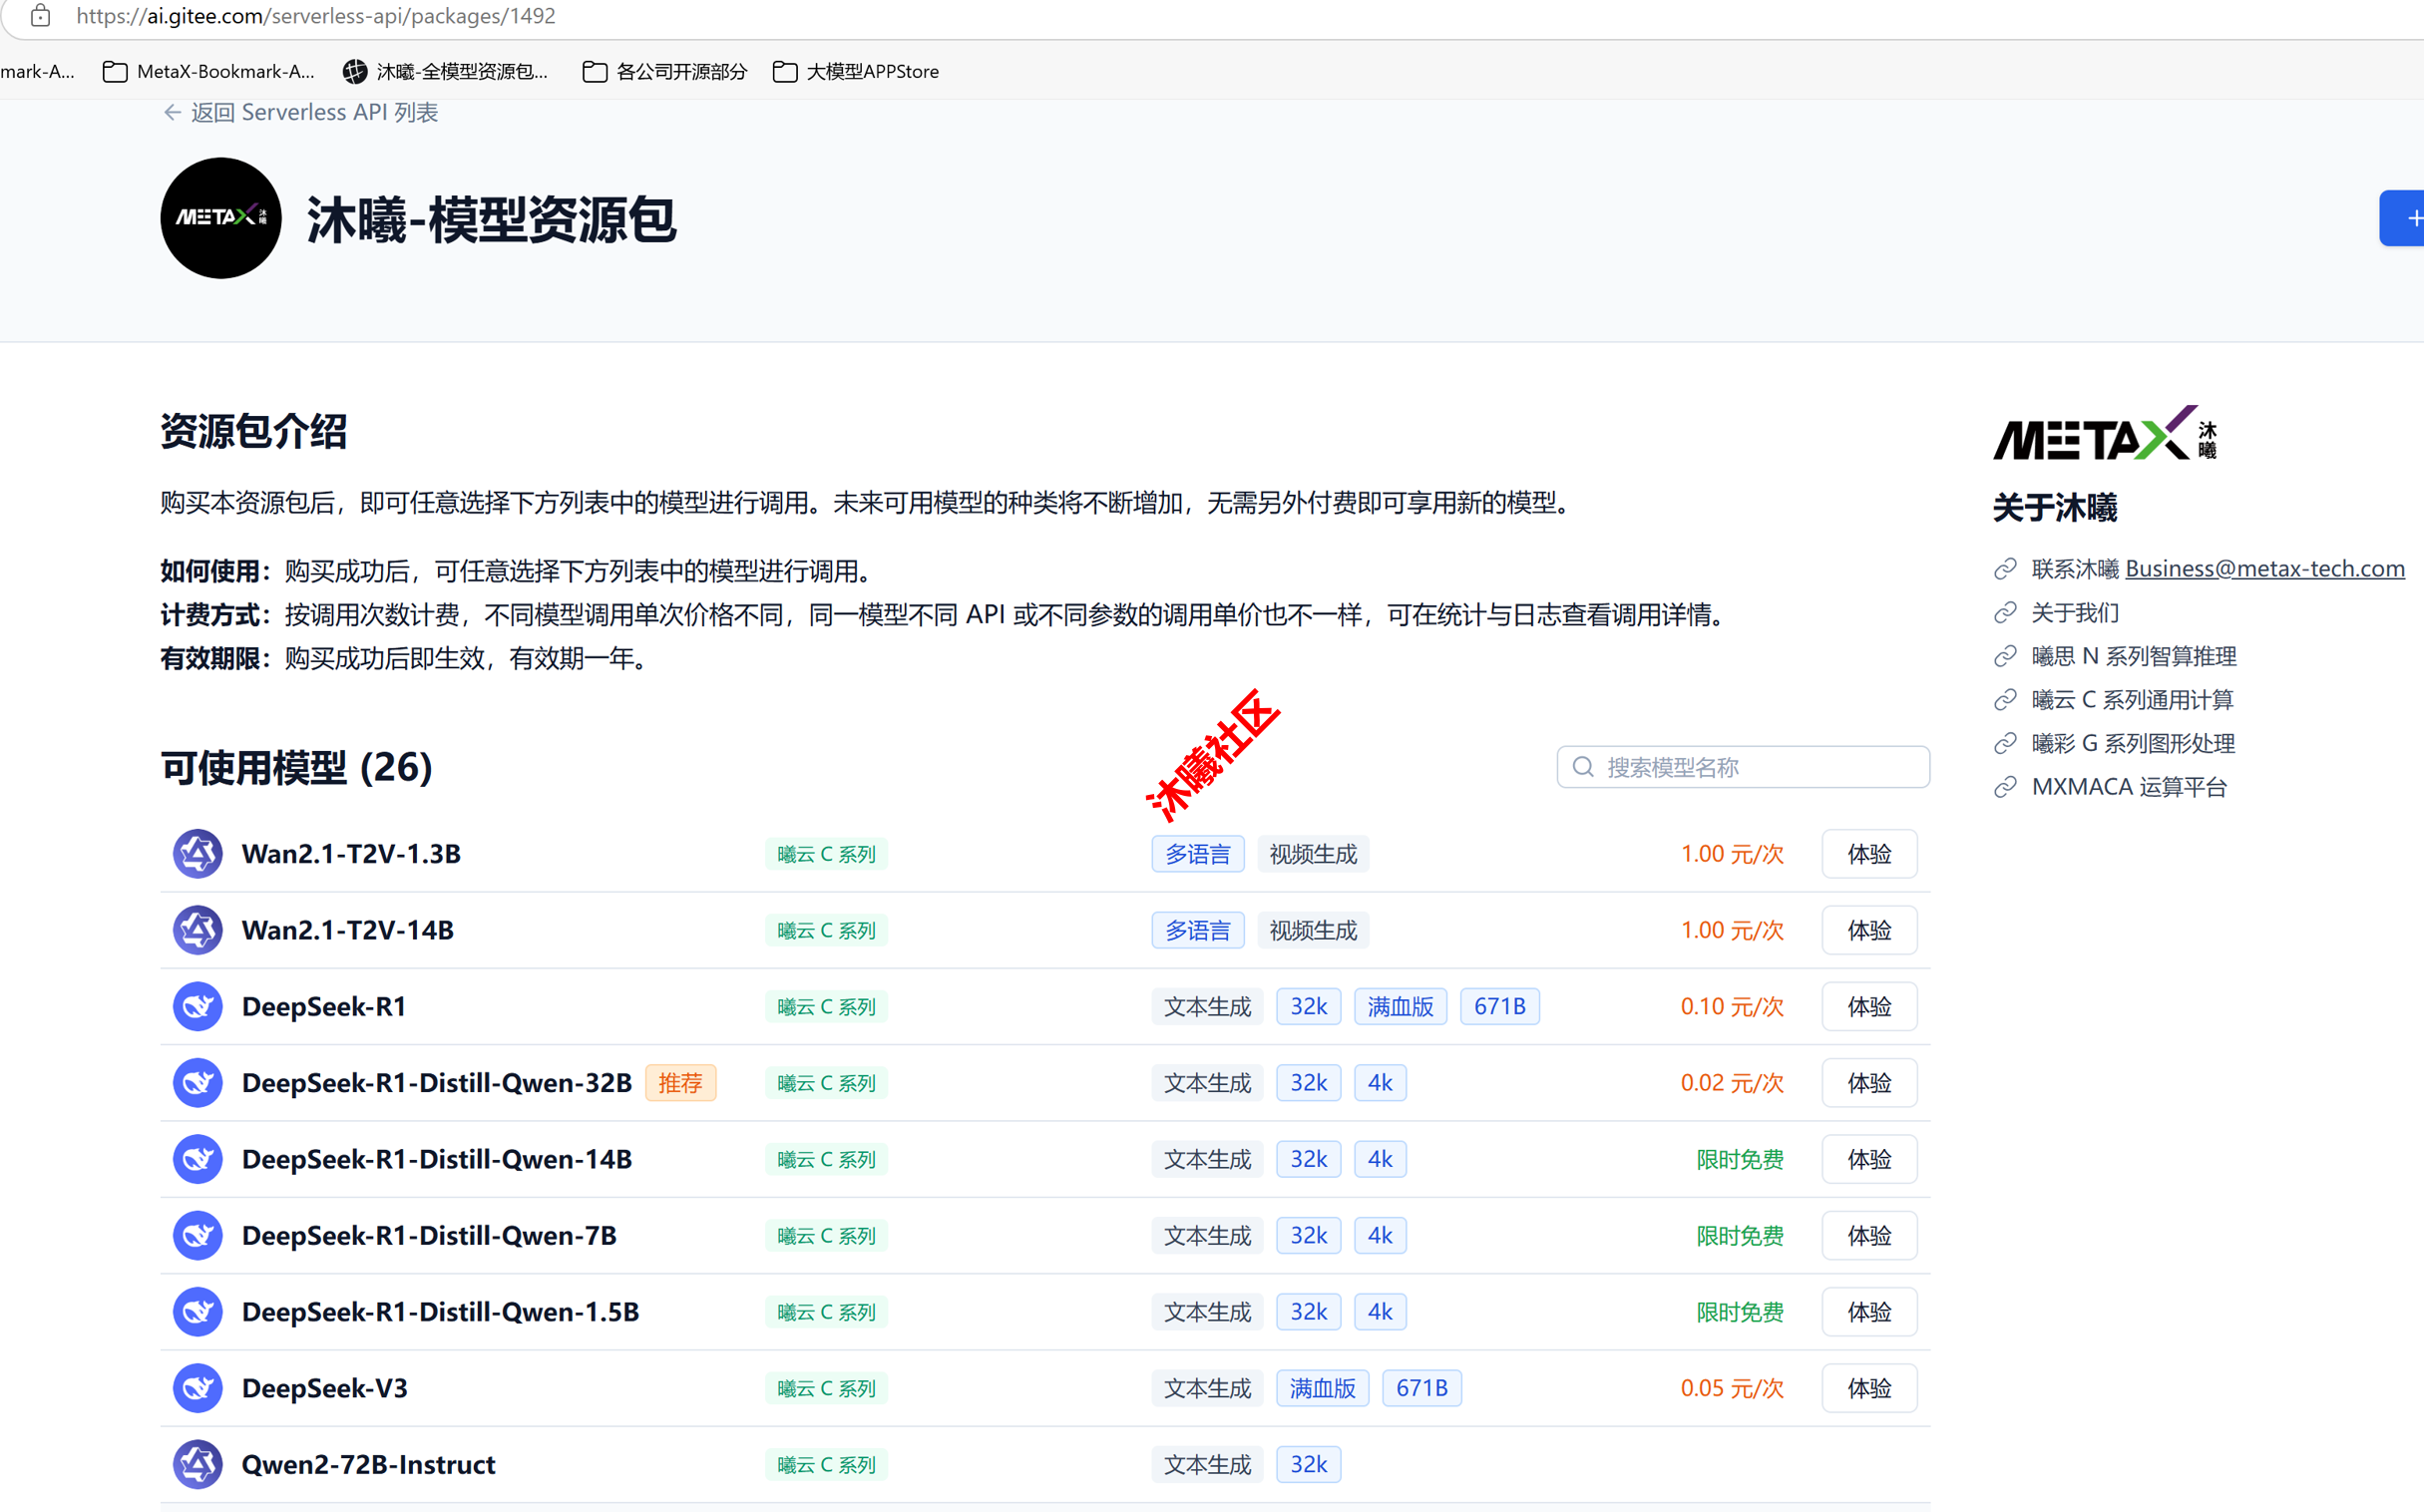Click the Wan2.1-T2V-1.3B model icon
2424x1512 pixels.
pyautogui.click(x=198, y=854)
